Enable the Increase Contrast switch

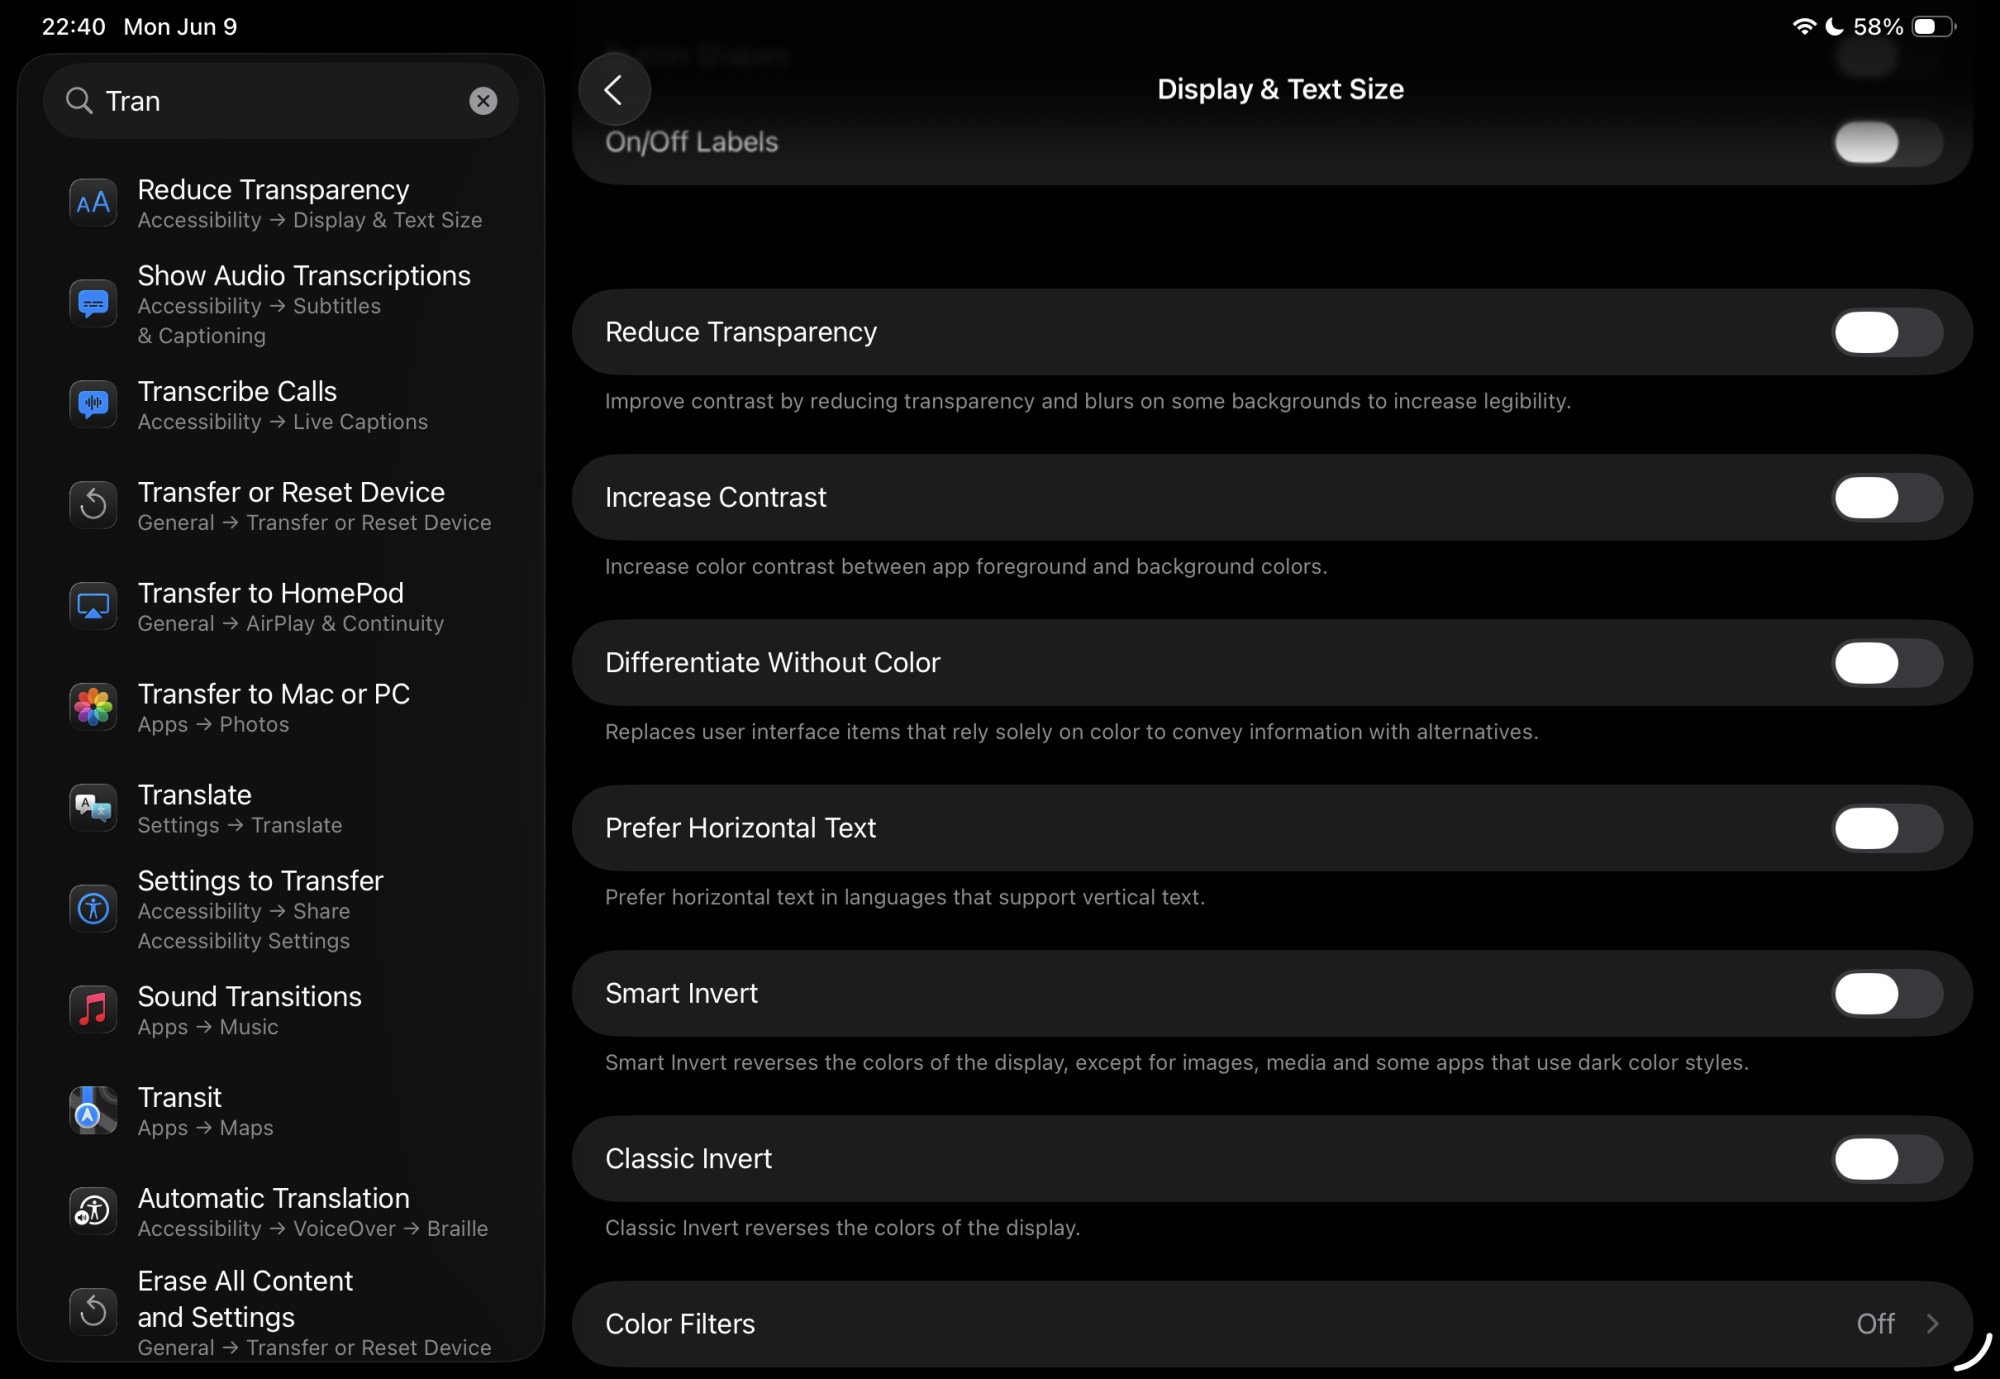(1886, 498)
